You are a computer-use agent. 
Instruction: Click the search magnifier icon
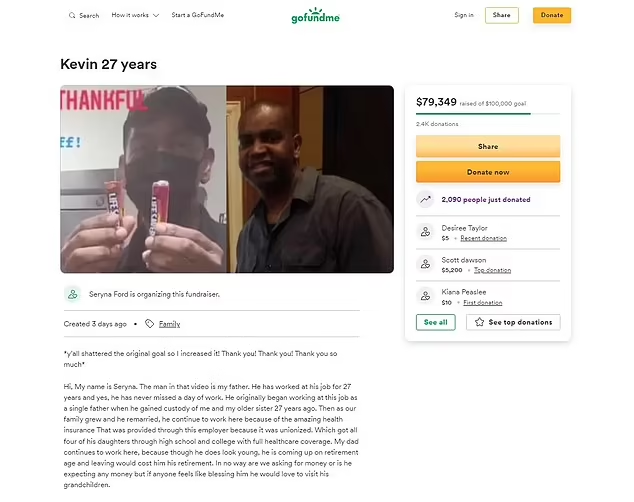point(72,15)
